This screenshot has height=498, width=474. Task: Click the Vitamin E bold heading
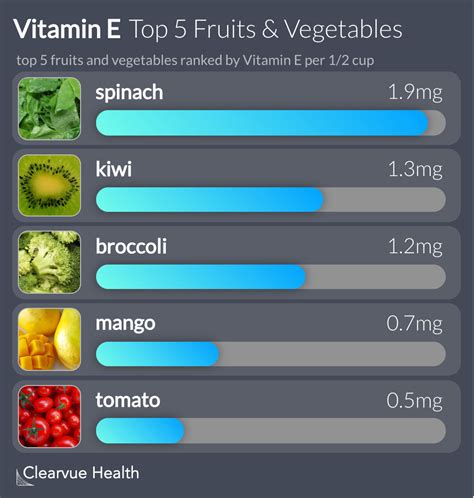[67, 29]
